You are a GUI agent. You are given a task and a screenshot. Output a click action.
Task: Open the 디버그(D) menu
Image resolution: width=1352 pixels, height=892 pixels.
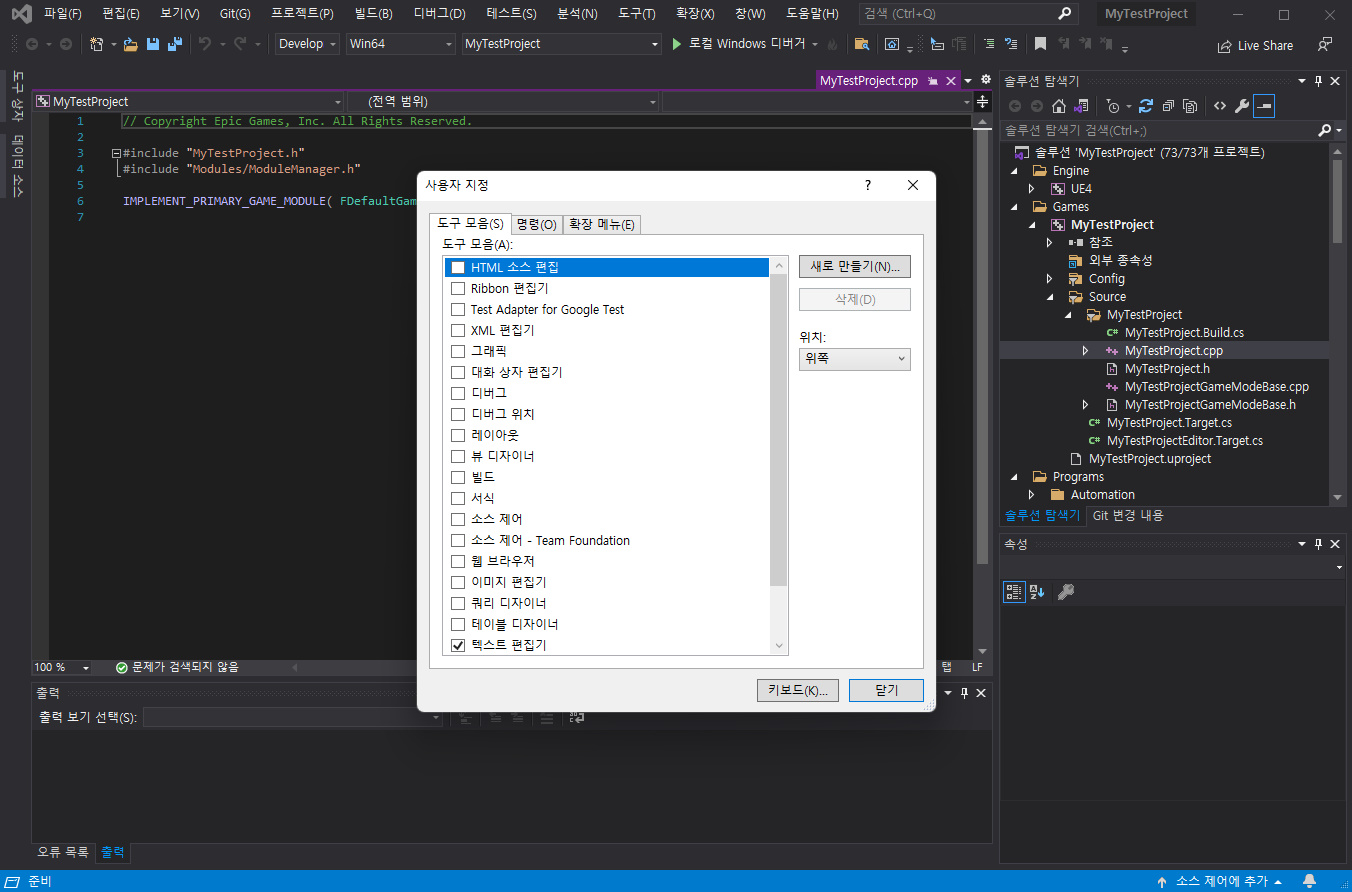(x=440, y=14)
